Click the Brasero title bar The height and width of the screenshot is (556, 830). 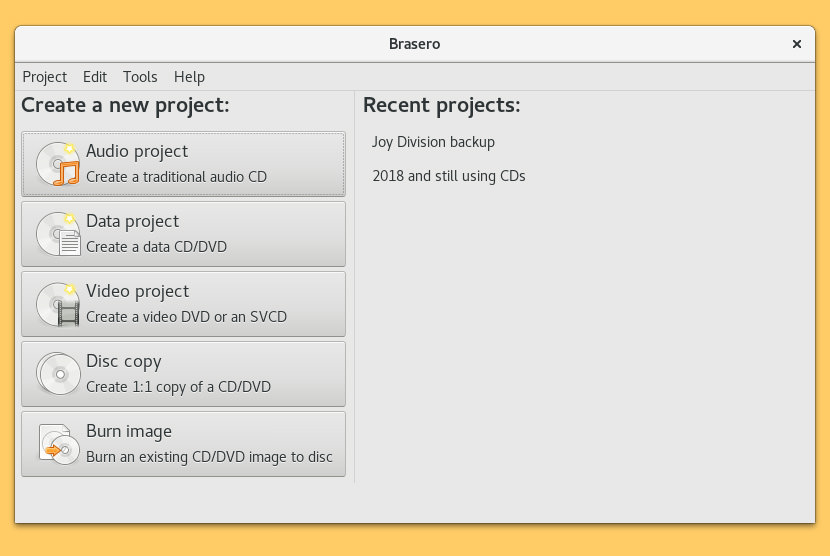414,44
